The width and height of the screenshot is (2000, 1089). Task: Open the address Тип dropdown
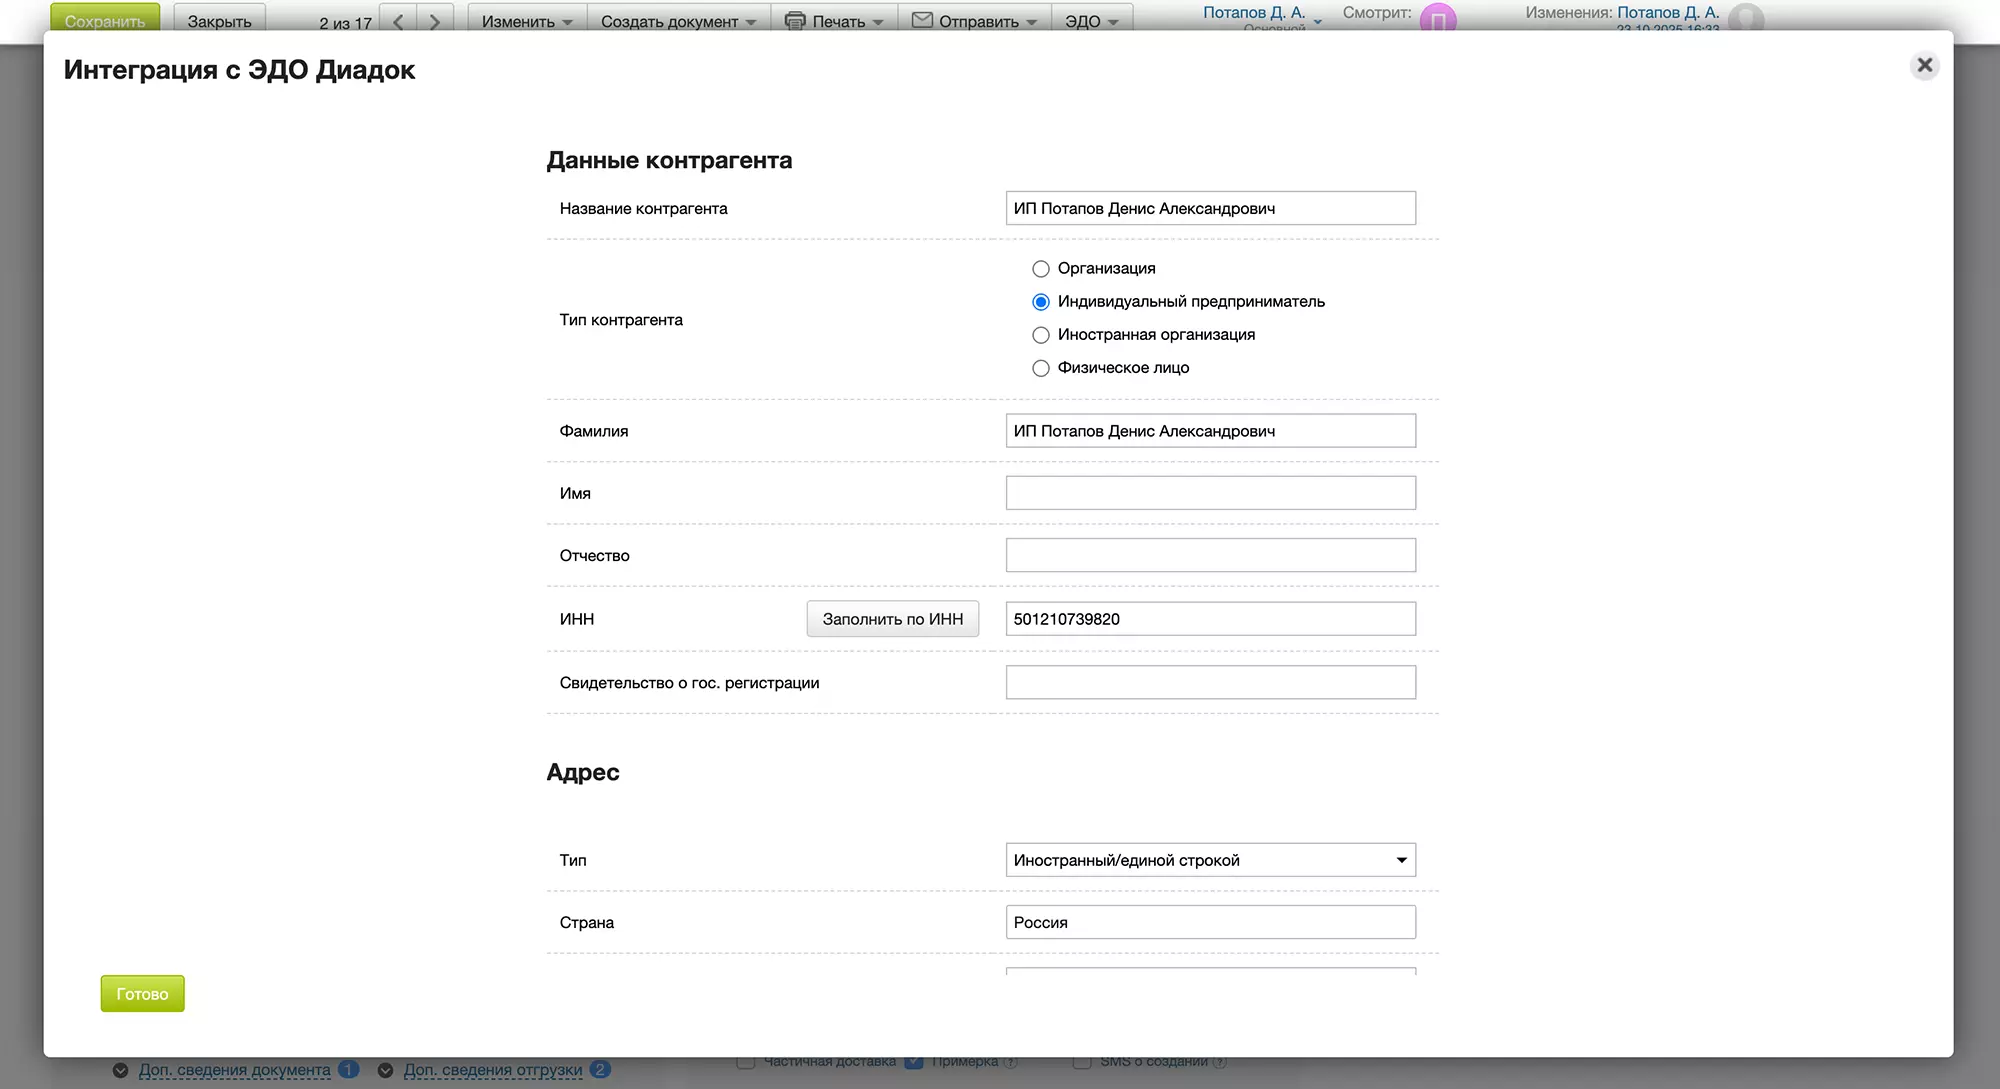coord(1210,860)
